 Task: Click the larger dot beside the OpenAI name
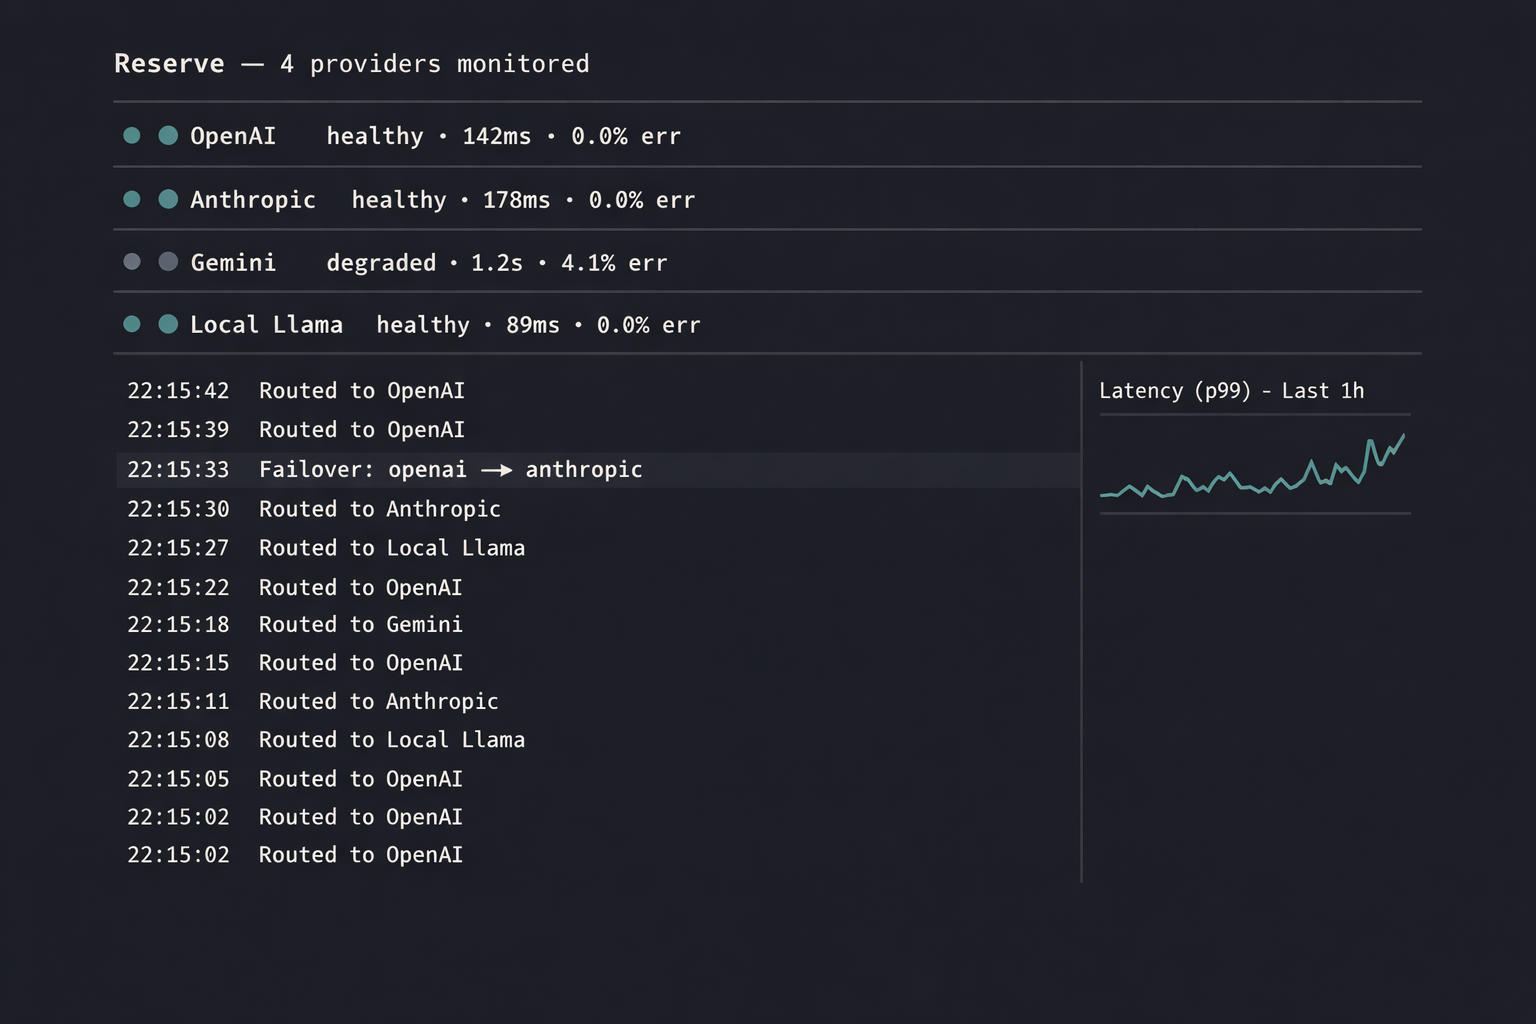coord(168,135)
